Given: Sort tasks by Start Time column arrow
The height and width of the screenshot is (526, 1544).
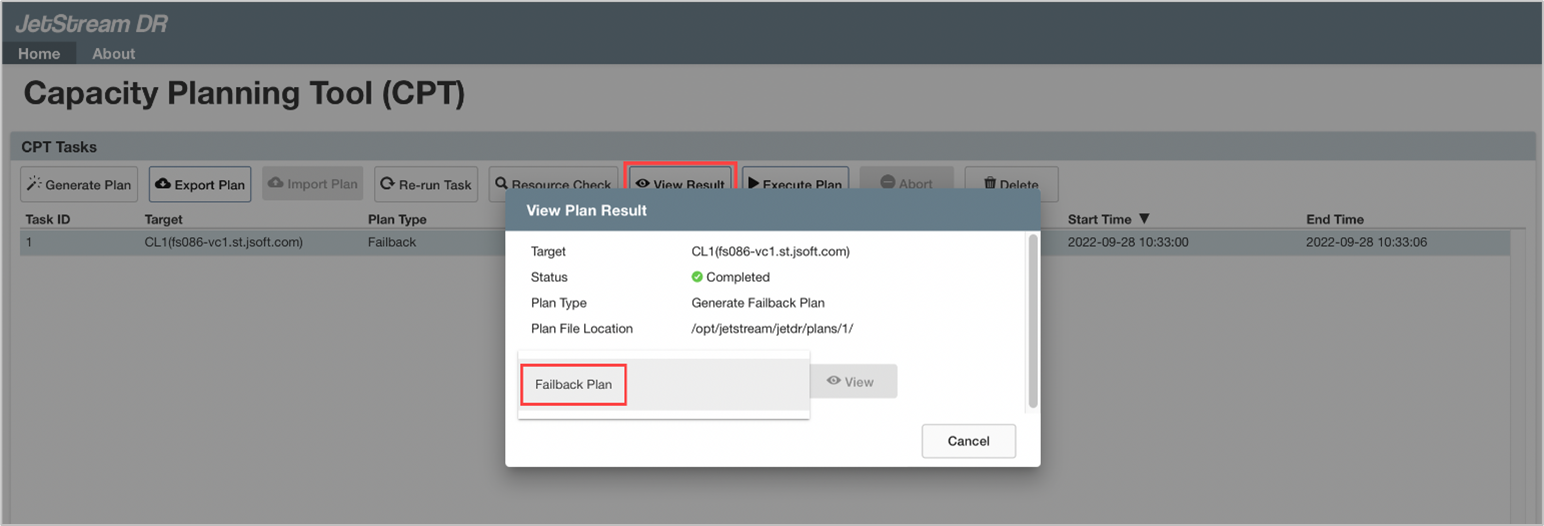Looking at the screenshot, I should (1144, 219).
